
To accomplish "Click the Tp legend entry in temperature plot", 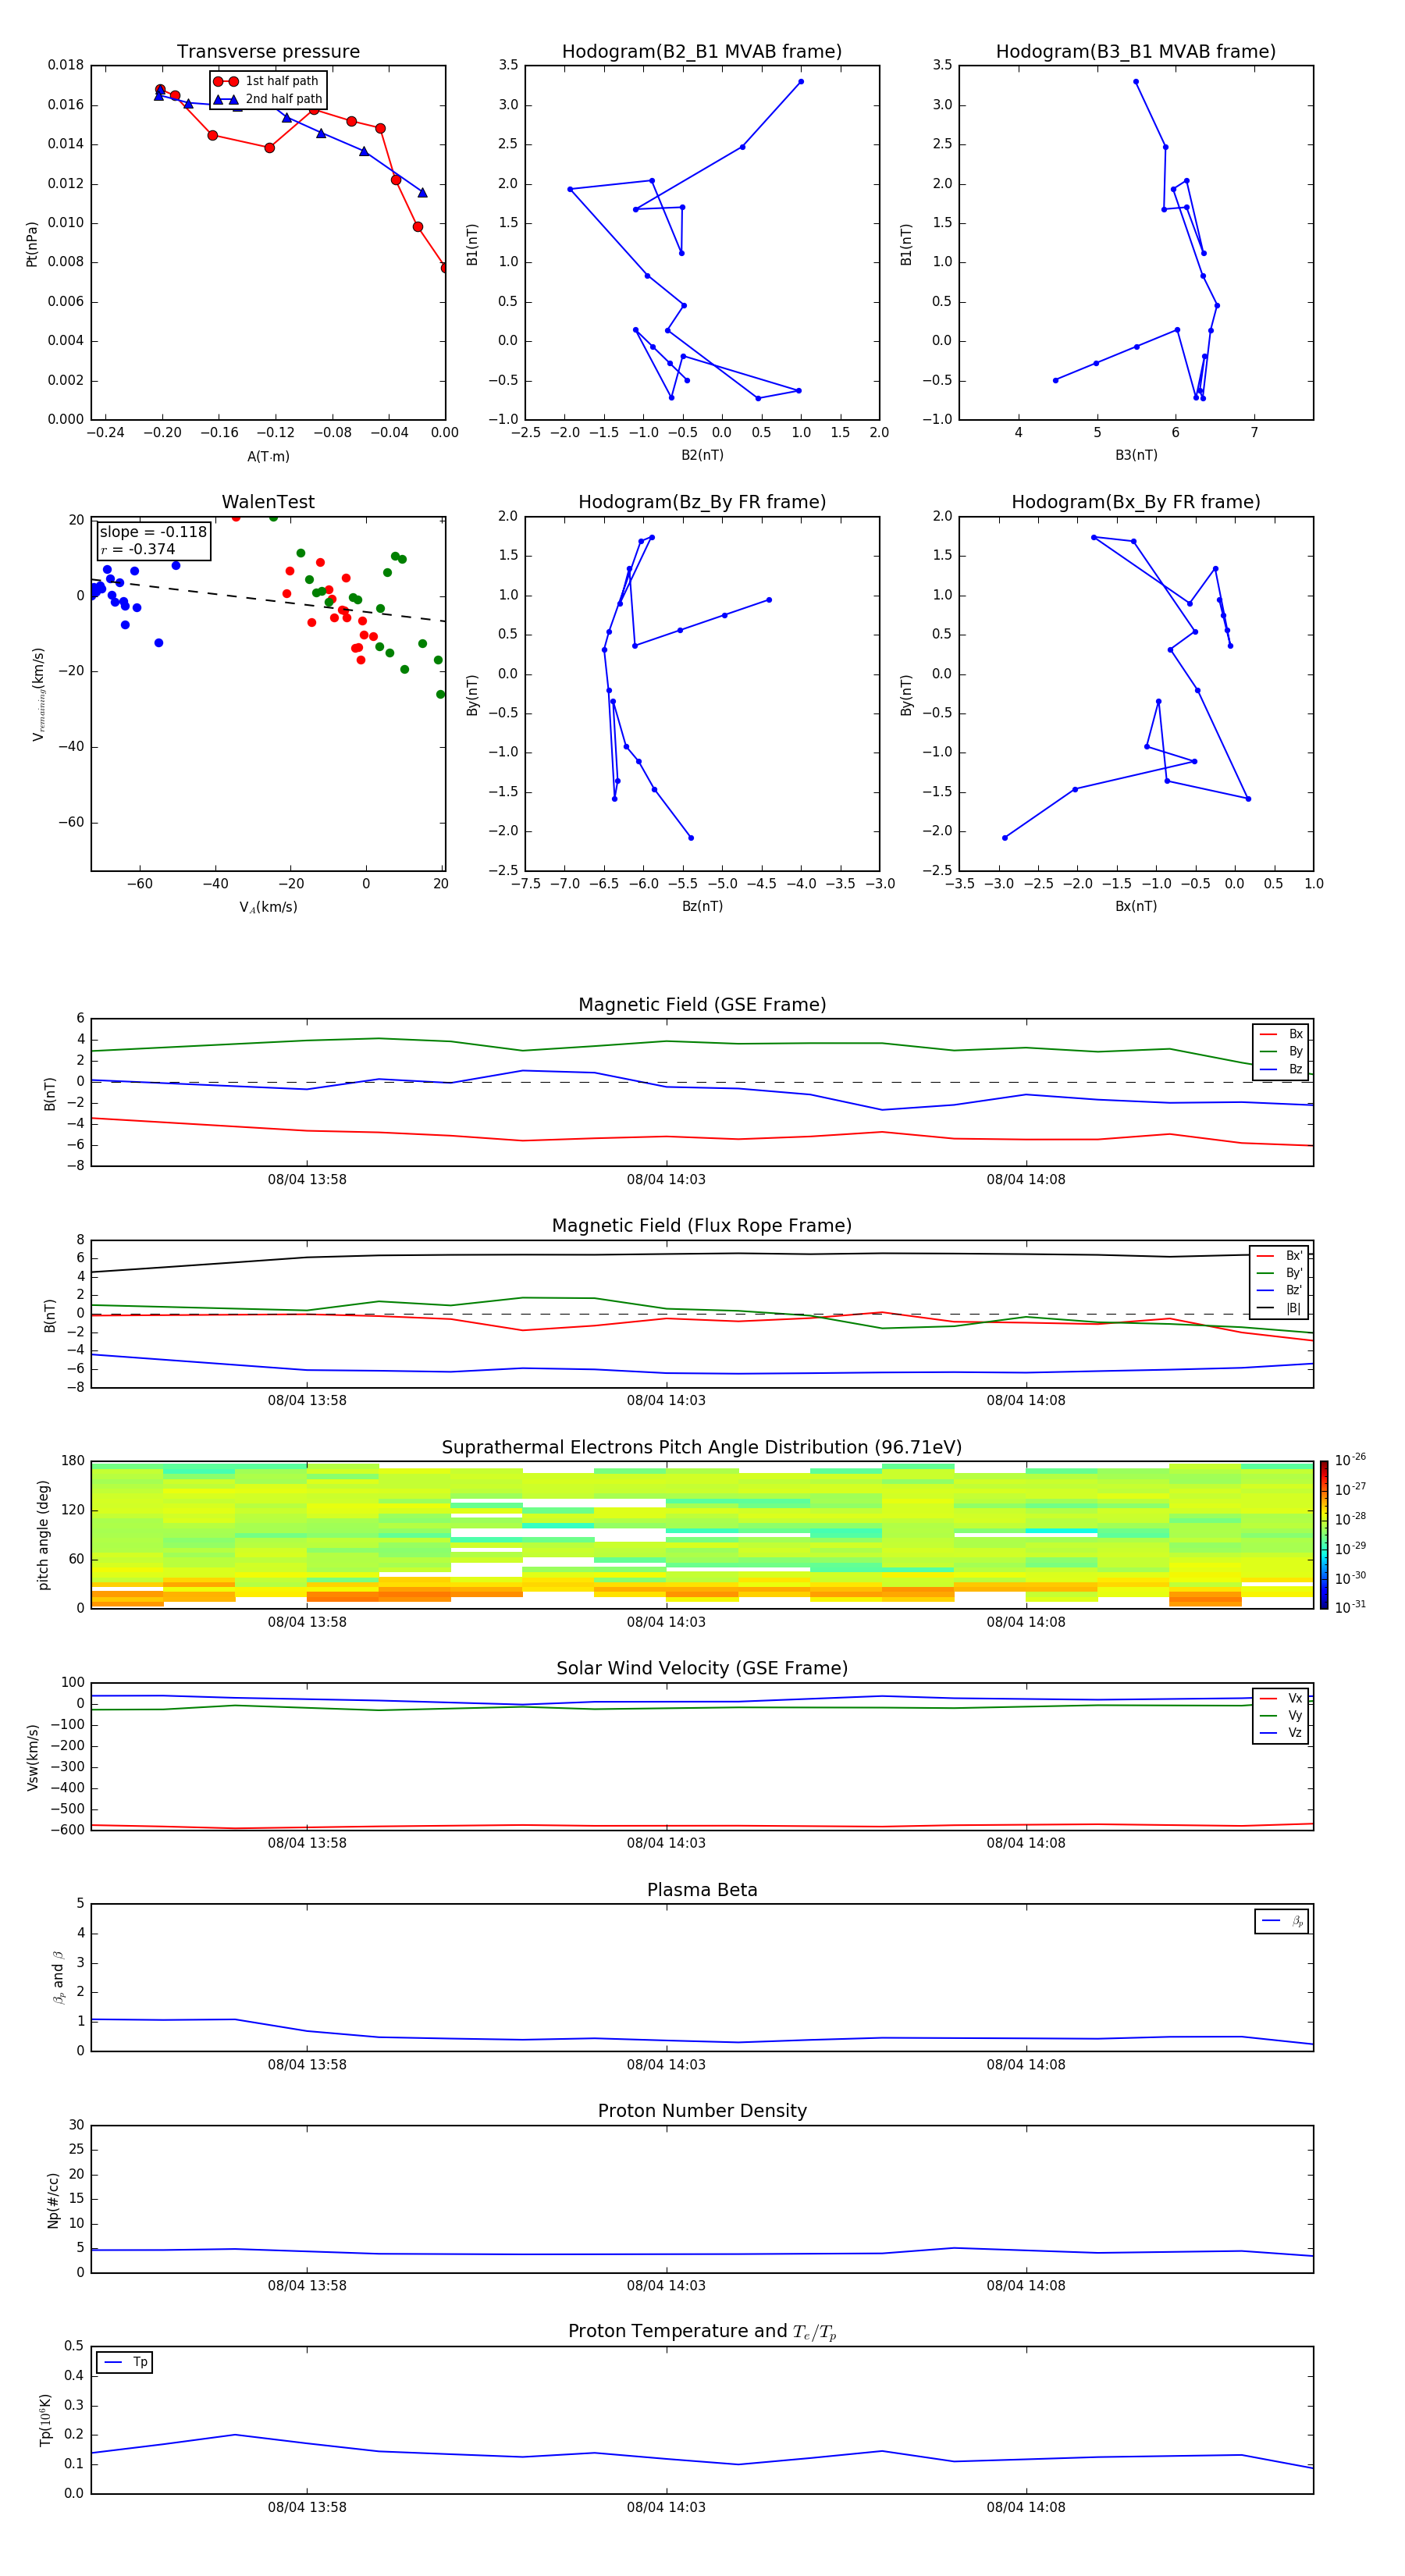I will click(x=125, y=2362).
